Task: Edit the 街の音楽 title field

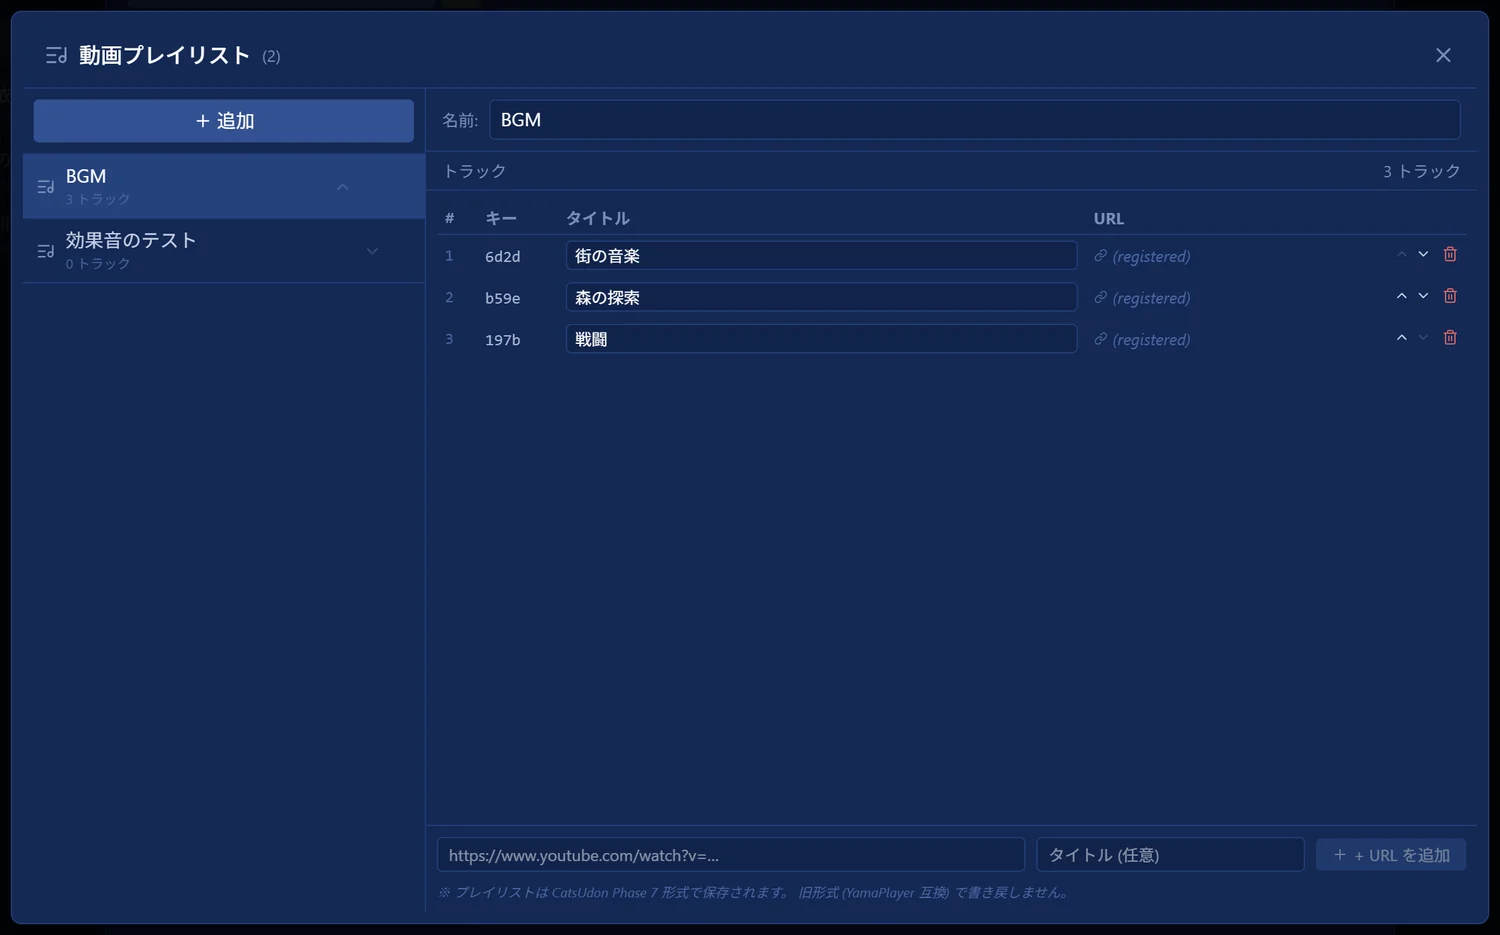Action: 821,256
